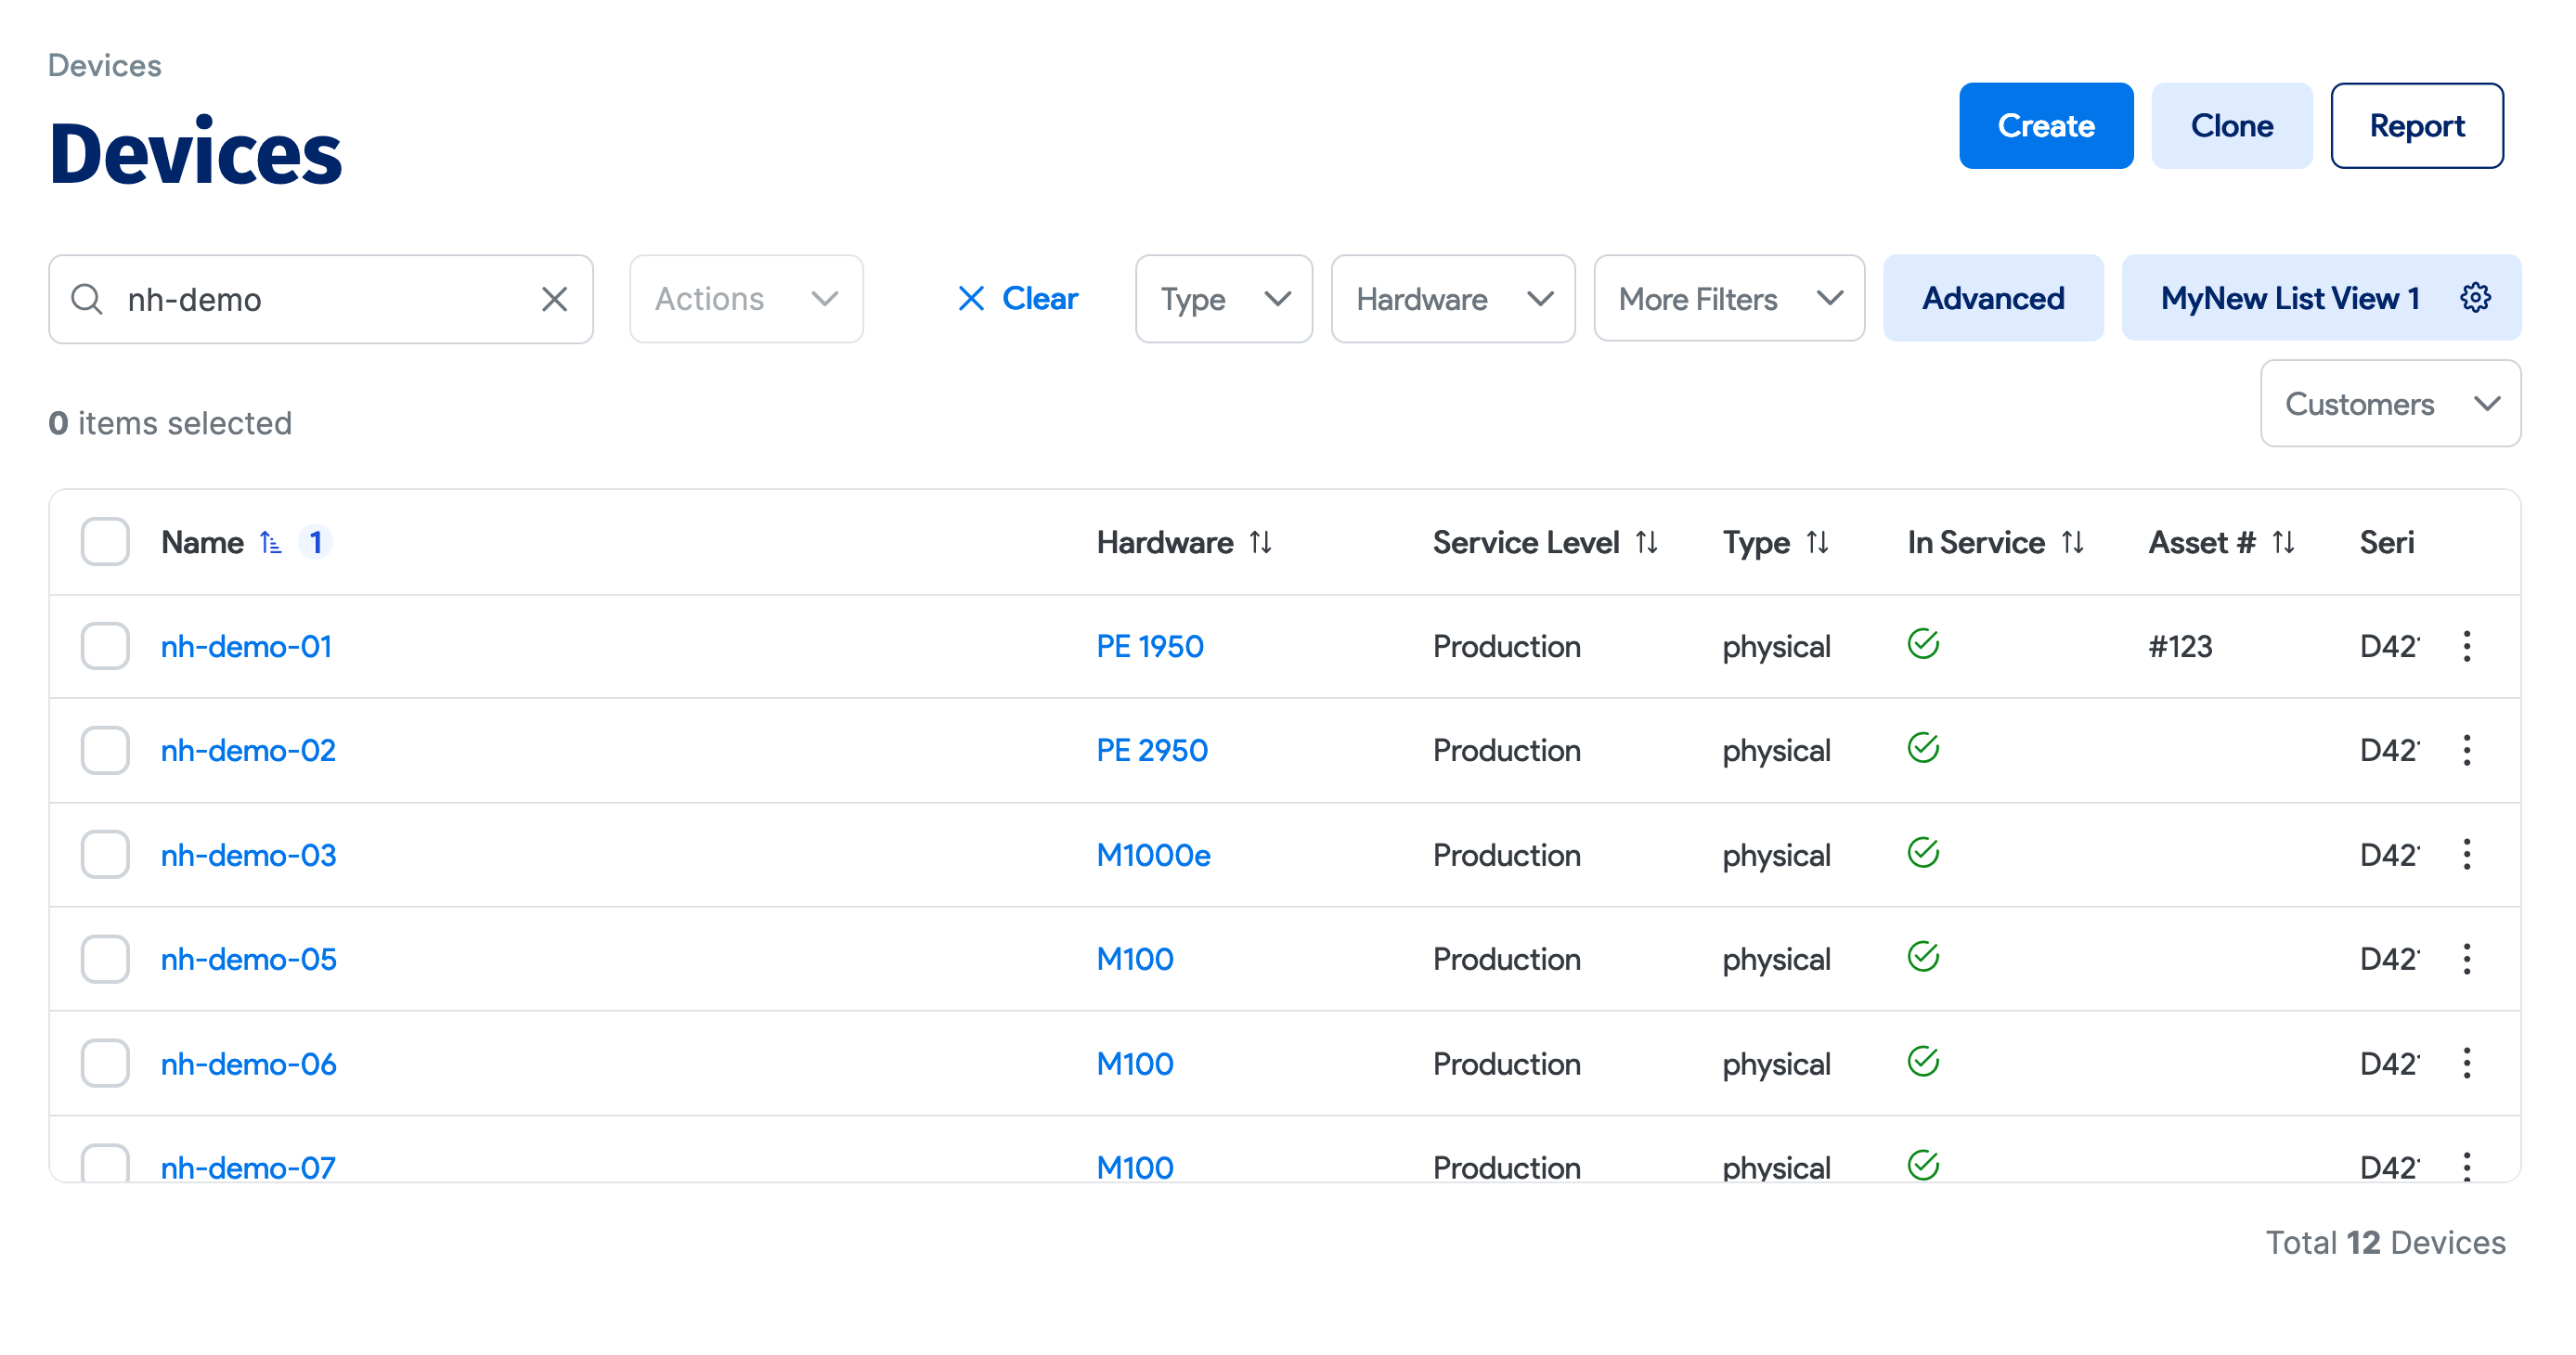
Task: Click the green In Service check for nh-demo-01
Action: (1924, 645)
